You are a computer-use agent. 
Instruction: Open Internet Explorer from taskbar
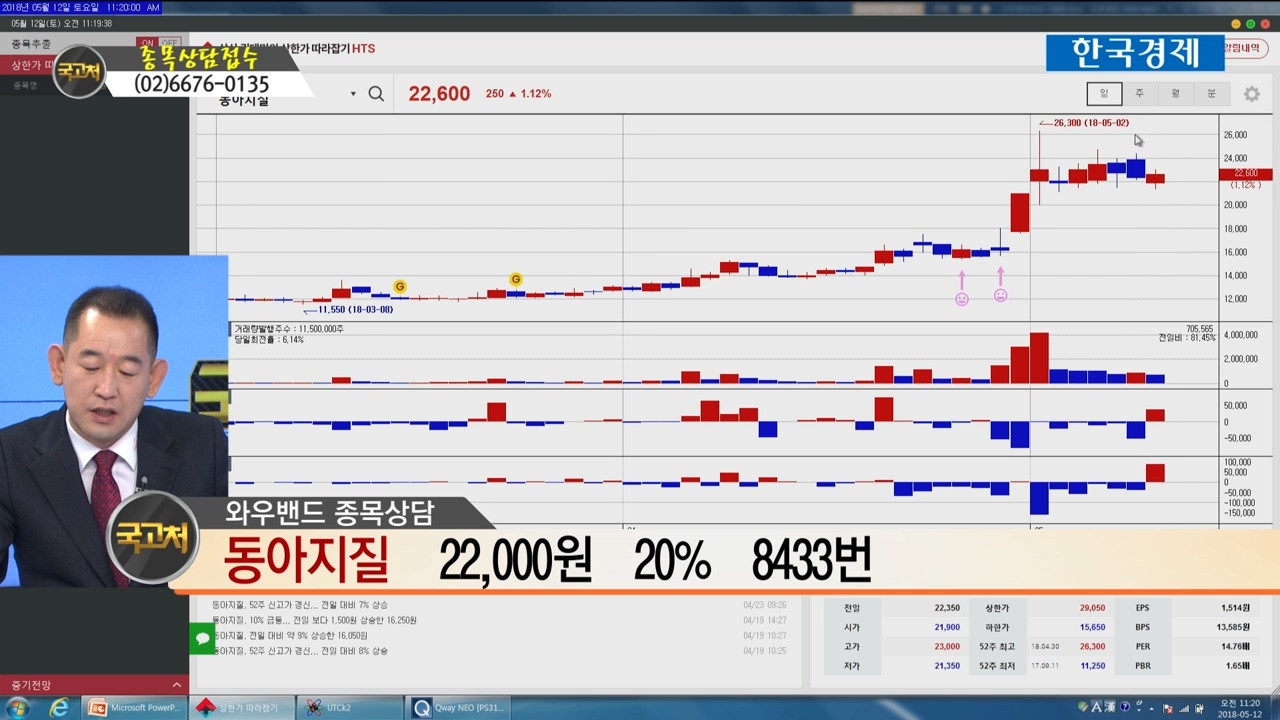click(59, 708)
